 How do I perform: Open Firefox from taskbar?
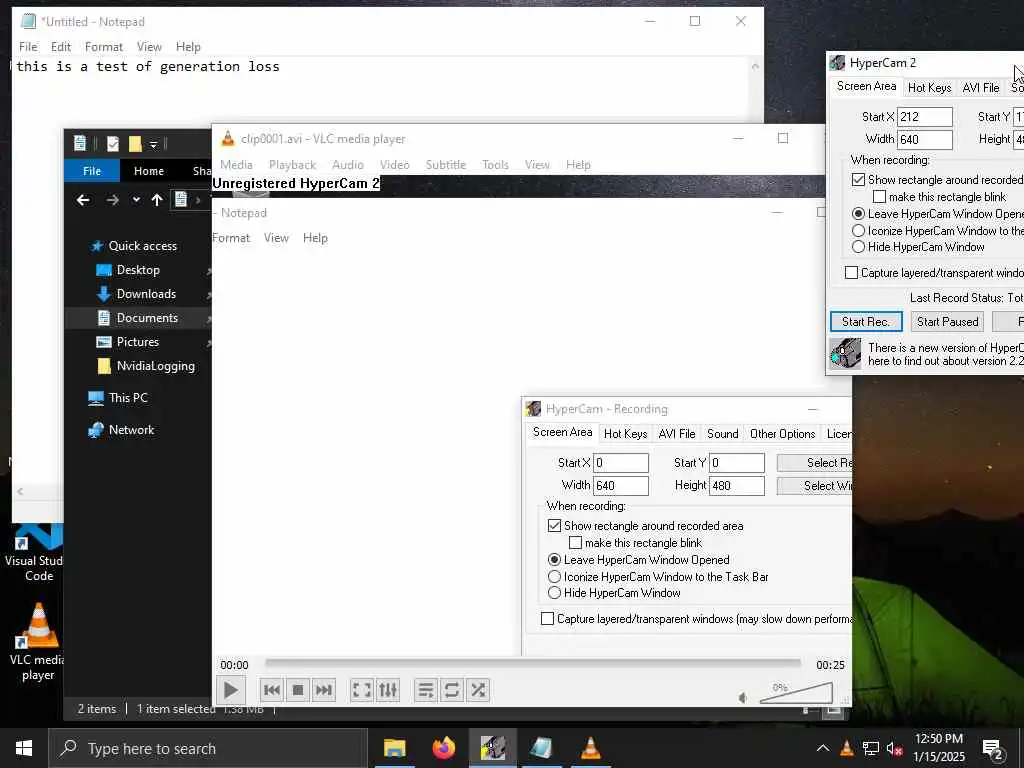tap(443, 748)
